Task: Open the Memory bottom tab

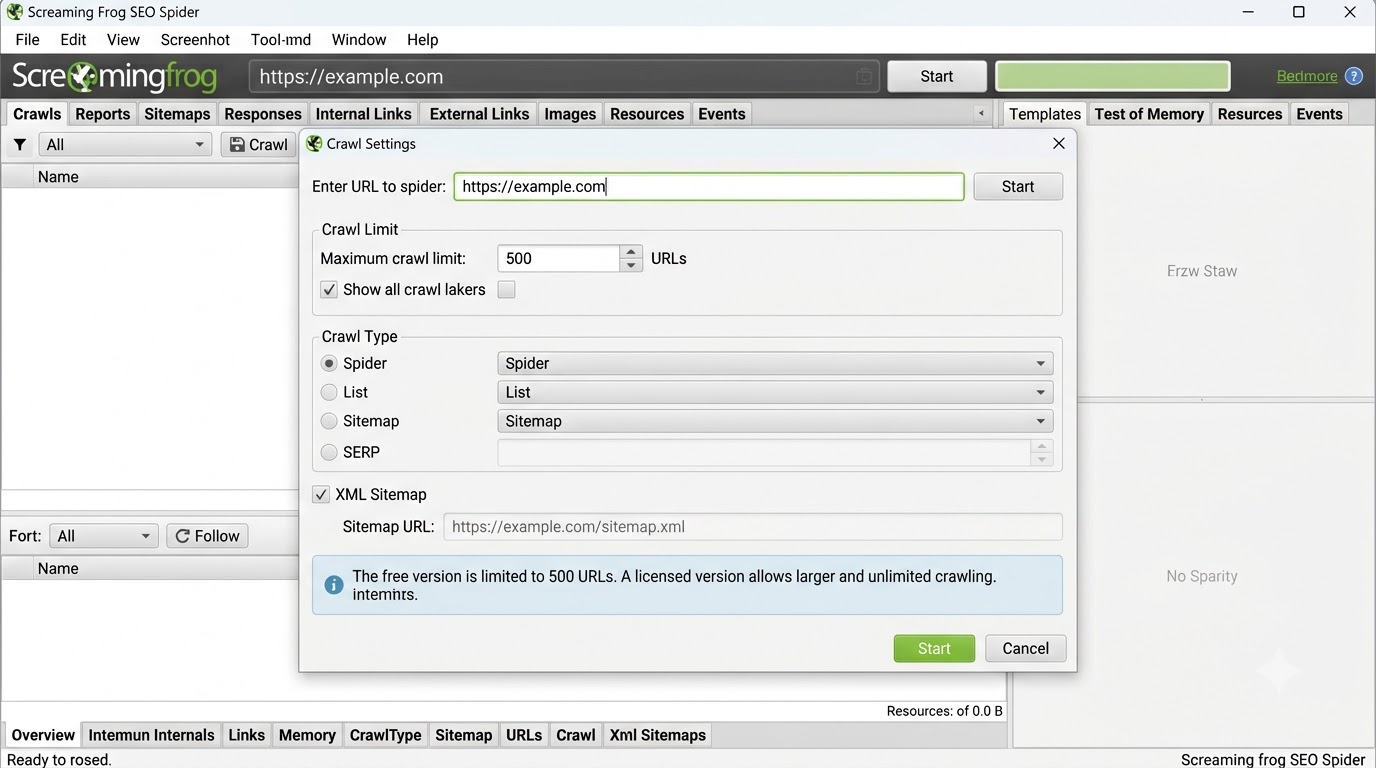Action: click(307, 735)
